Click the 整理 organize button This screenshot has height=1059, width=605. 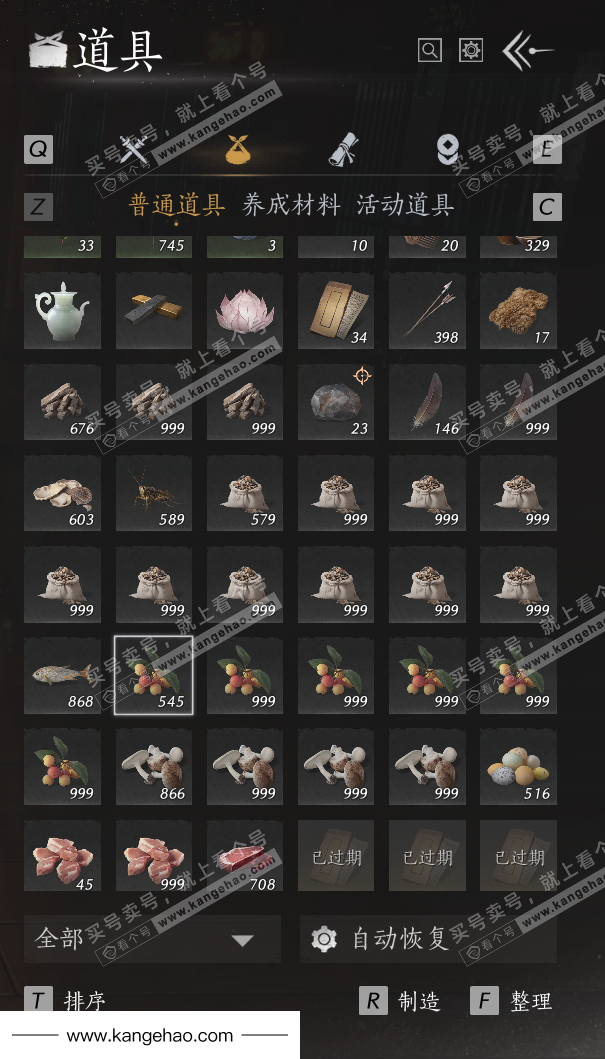511,1001
